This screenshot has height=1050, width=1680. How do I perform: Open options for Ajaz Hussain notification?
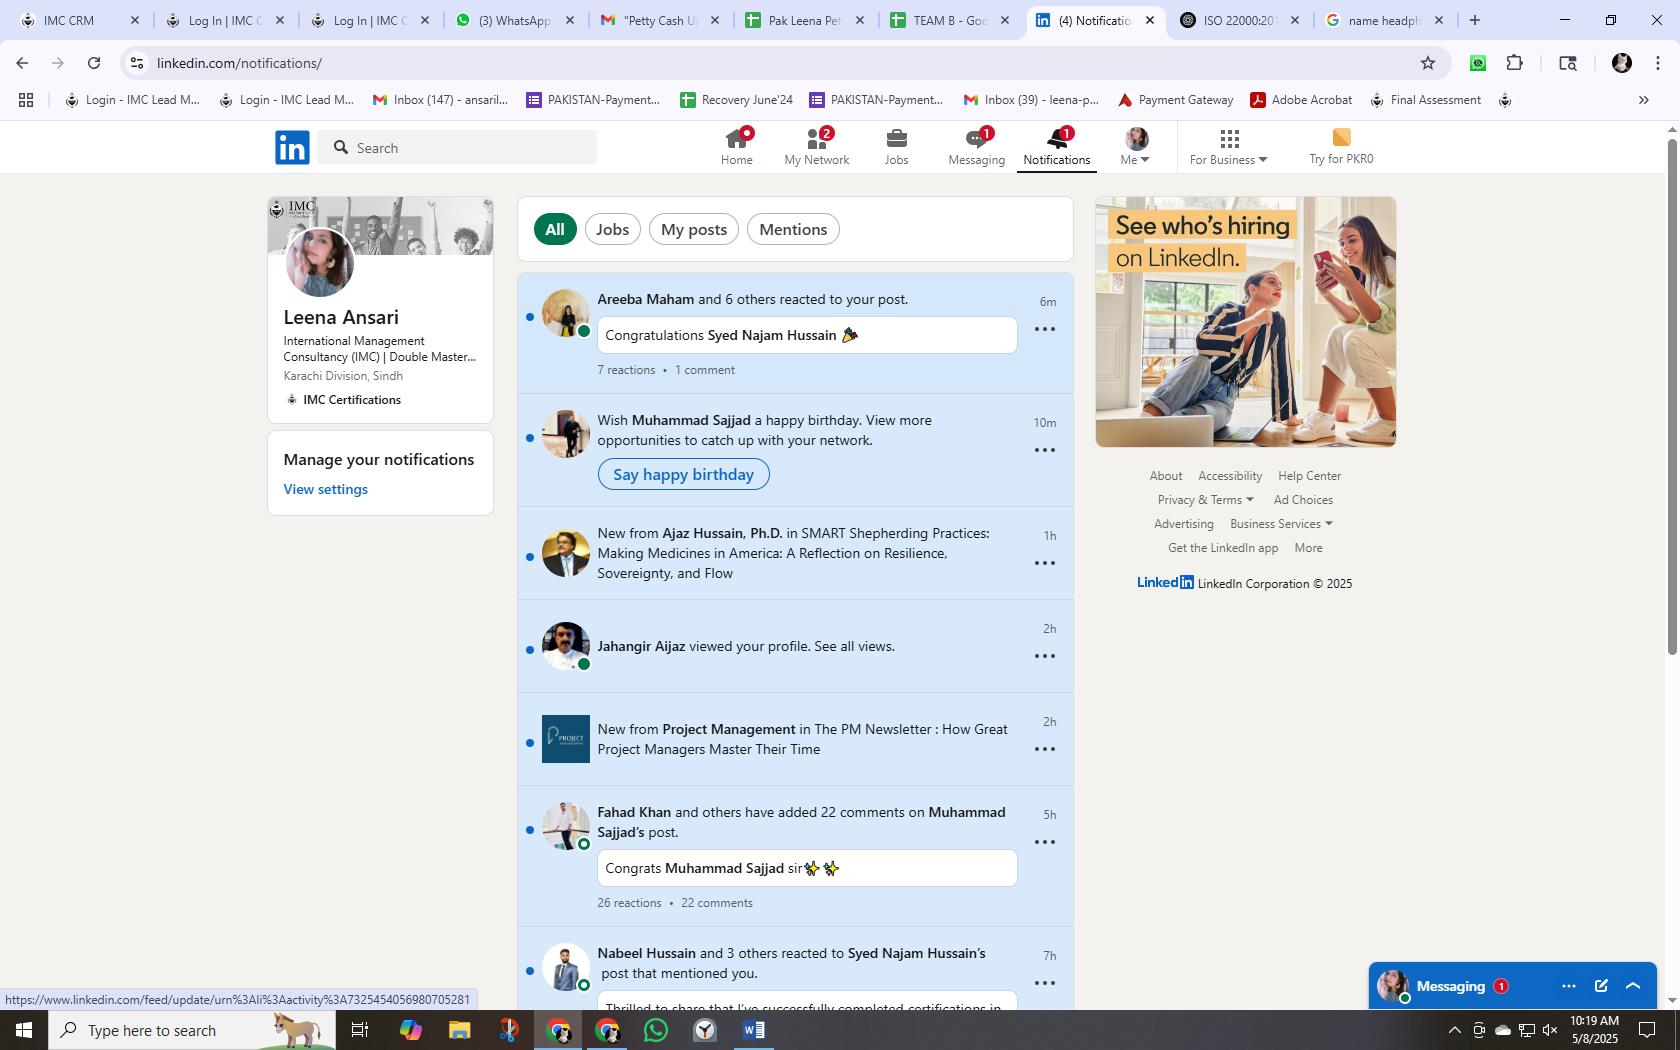pyautogui.click(x=1045, y=563)
